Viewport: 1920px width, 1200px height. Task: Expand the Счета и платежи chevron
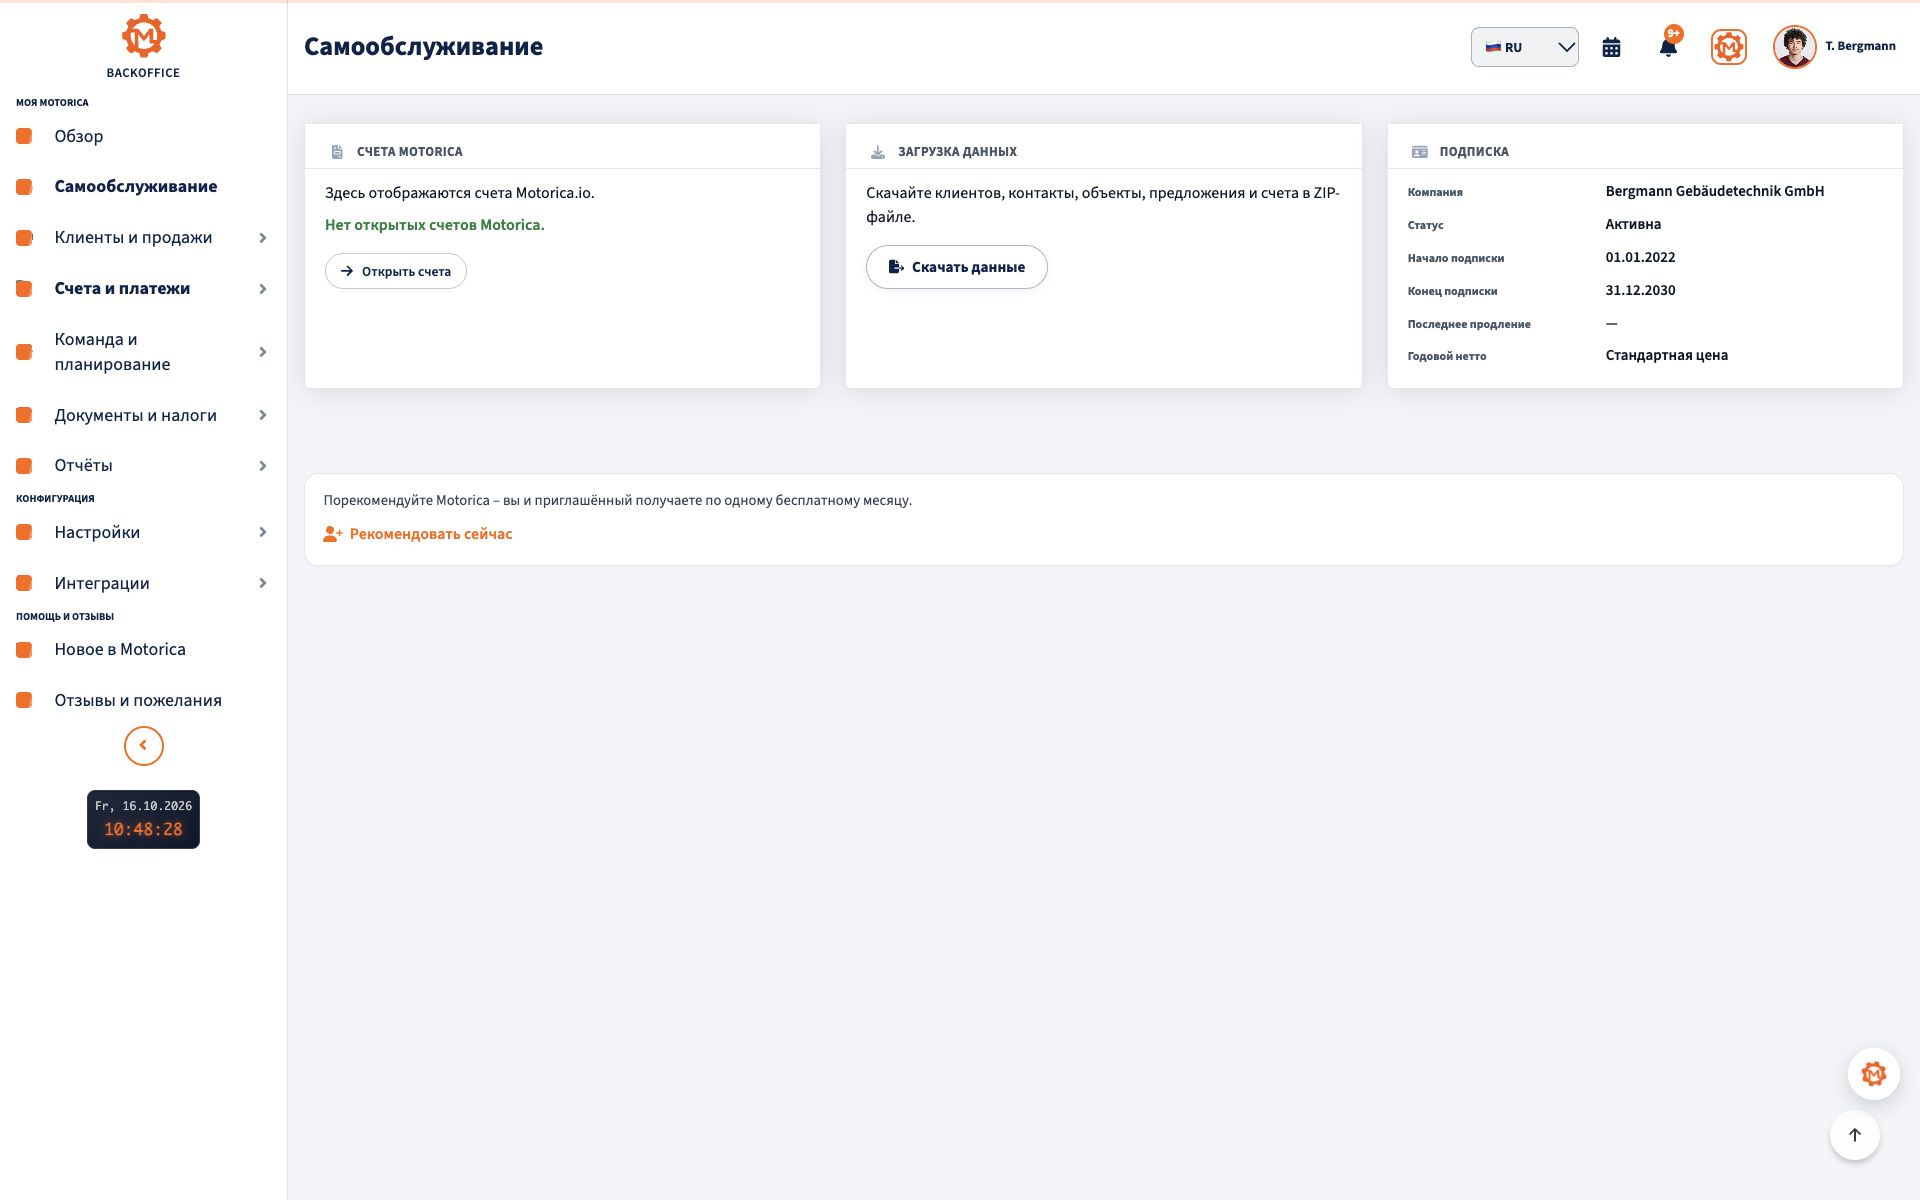tap(263, 289)
